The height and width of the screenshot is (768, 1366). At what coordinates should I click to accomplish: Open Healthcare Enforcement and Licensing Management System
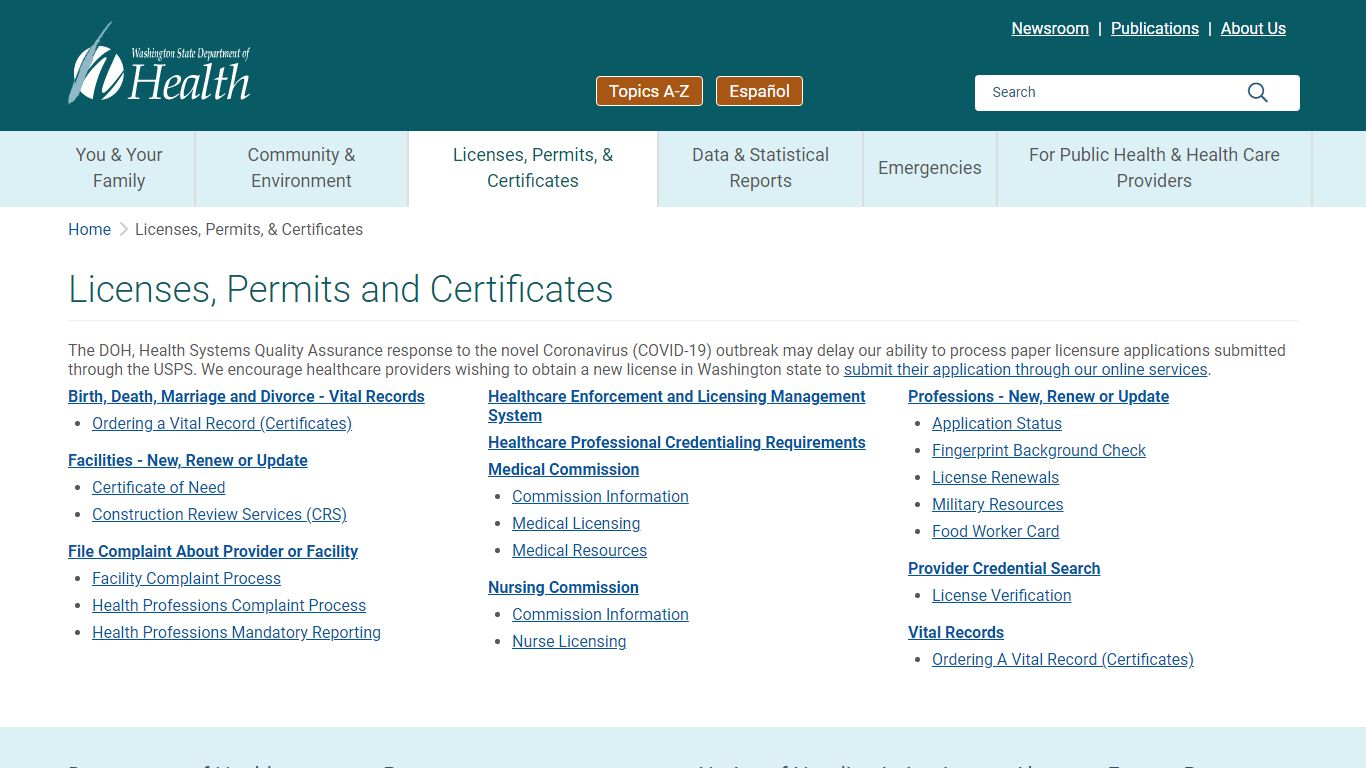click(x=677, y=406)
